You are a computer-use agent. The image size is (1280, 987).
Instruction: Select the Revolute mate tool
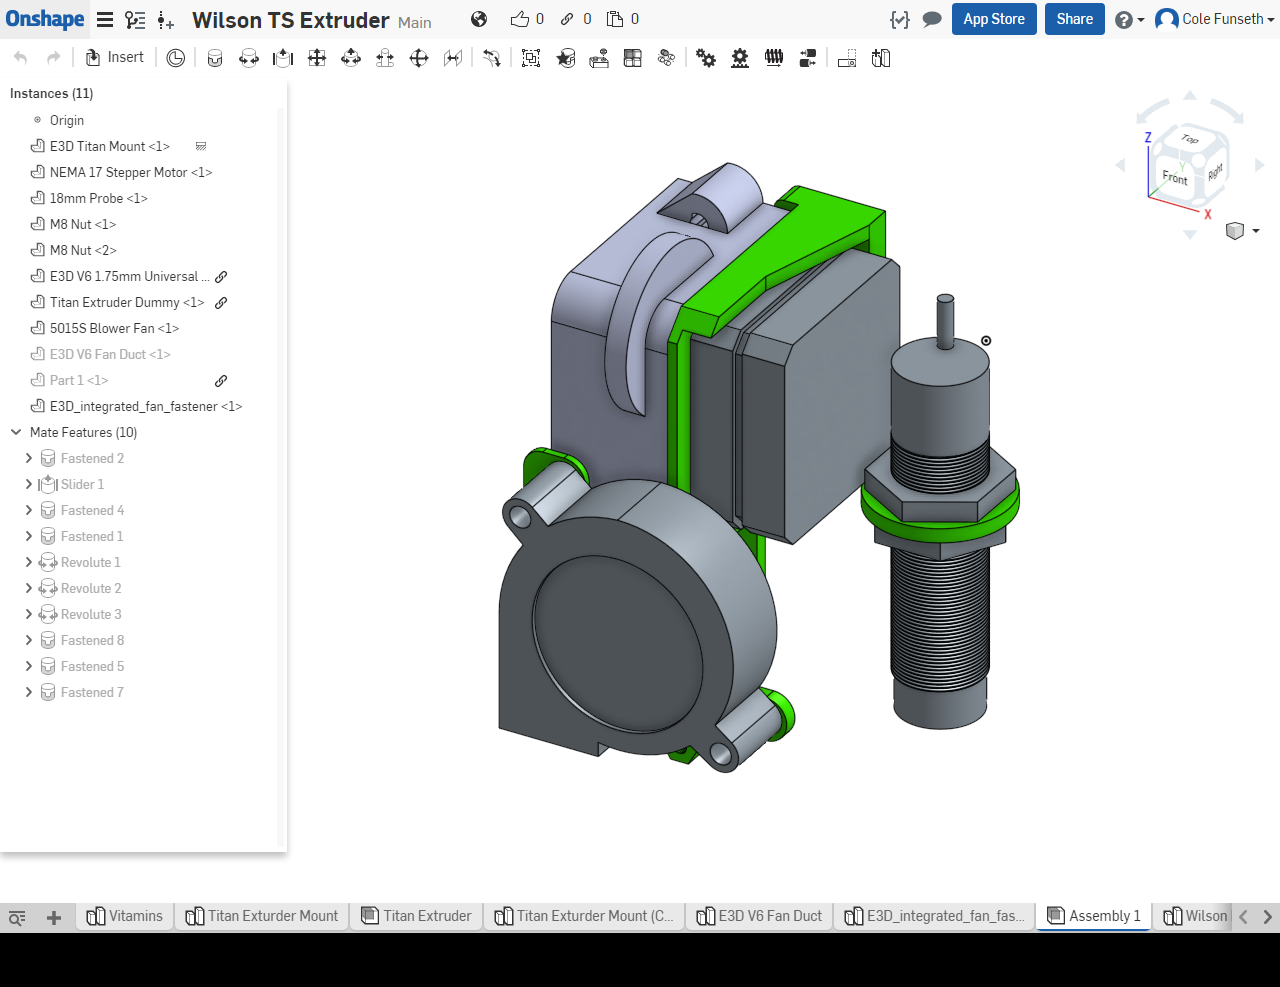click(249, 58)
